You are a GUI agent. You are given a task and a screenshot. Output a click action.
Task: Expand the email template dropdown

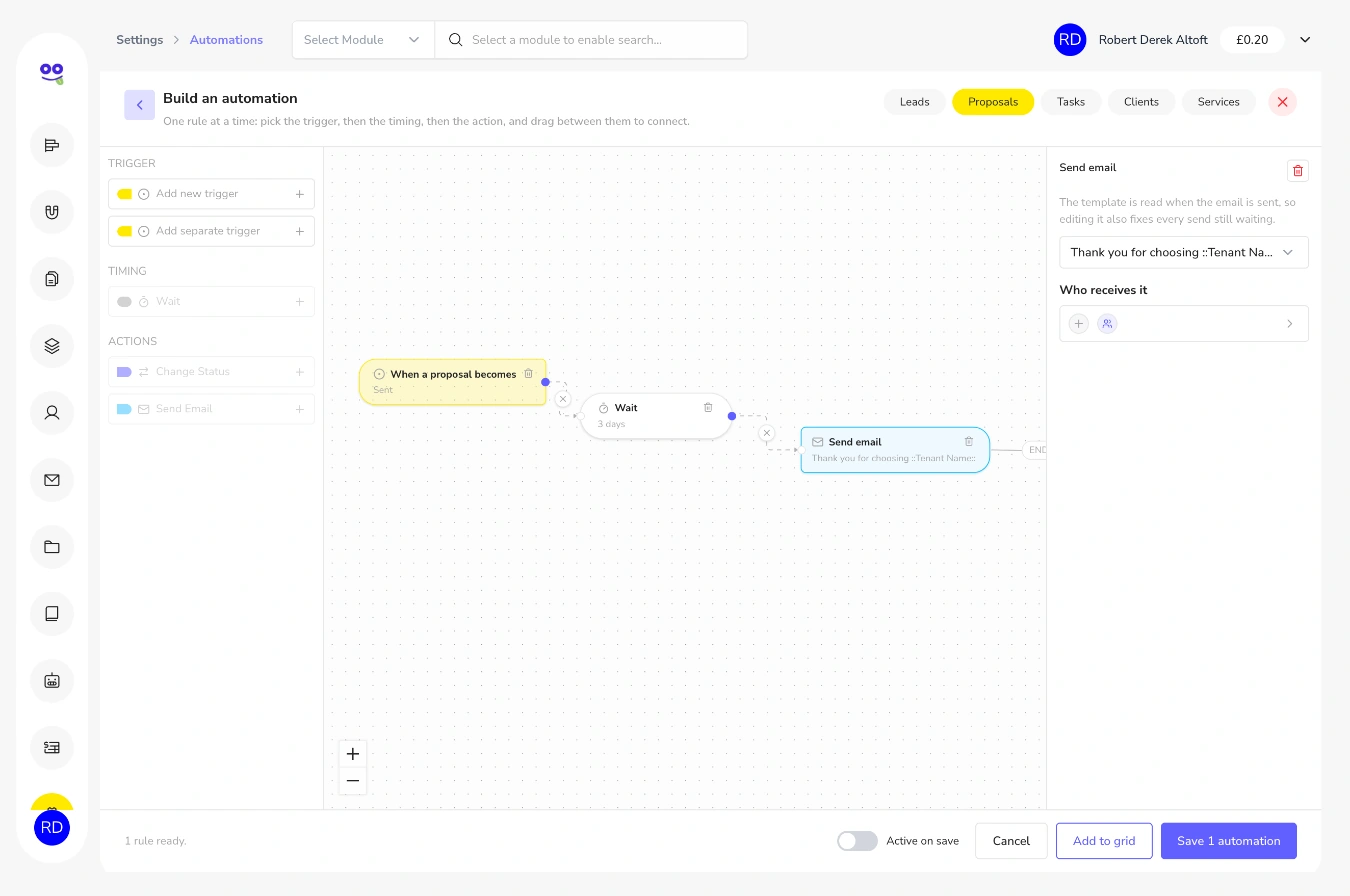tap(1184, 252)
